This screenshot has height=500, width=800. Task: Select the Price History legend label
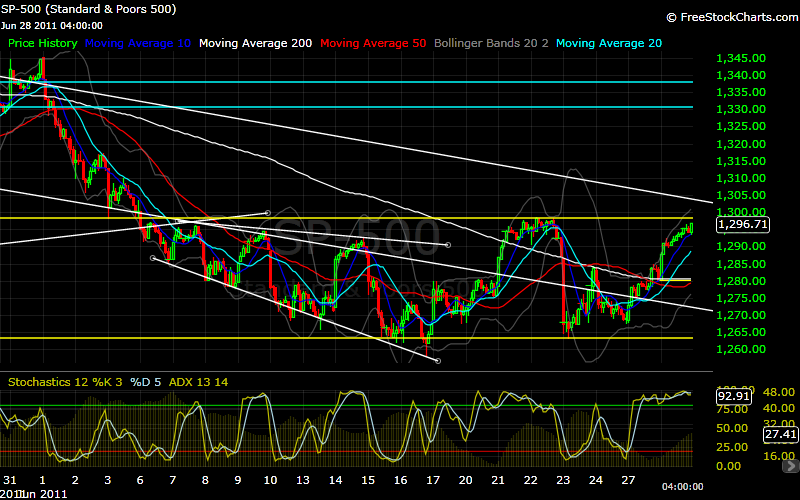point(42,43)
